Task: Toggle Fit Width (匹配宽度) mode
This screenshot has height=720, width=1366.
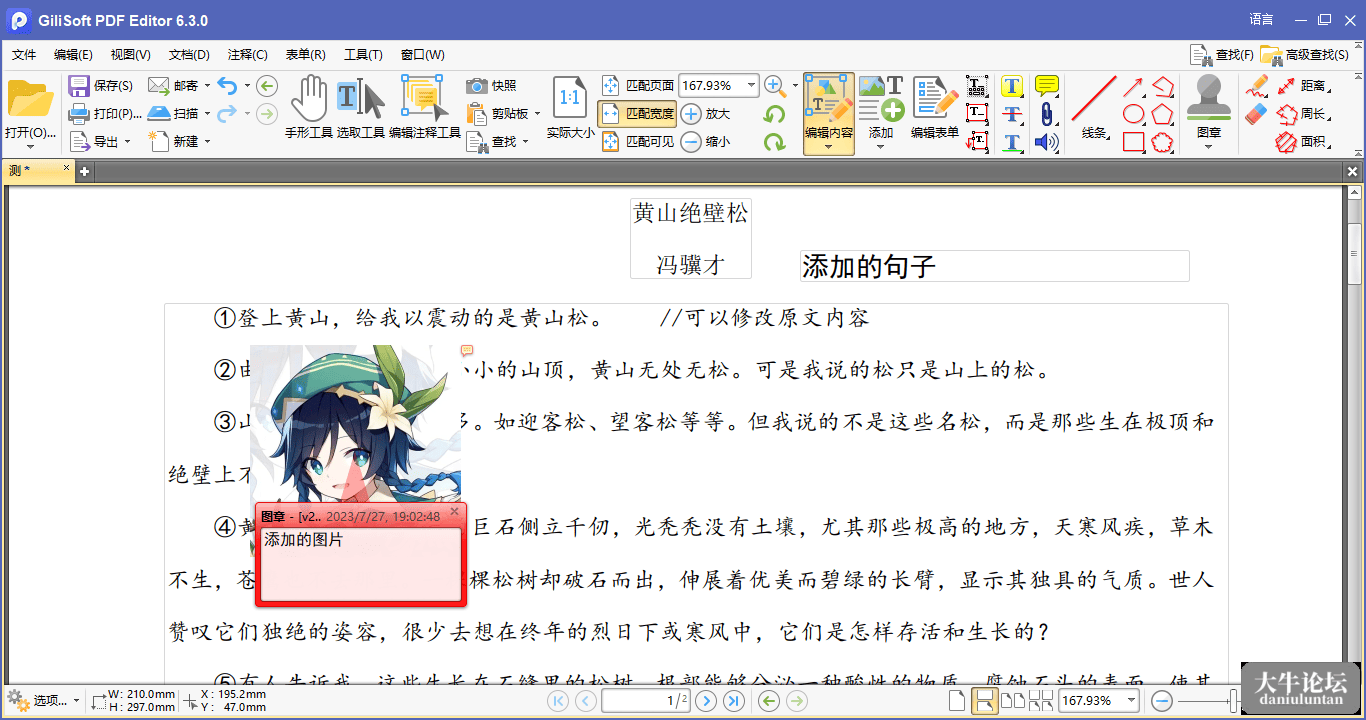Action: (638, 114)
